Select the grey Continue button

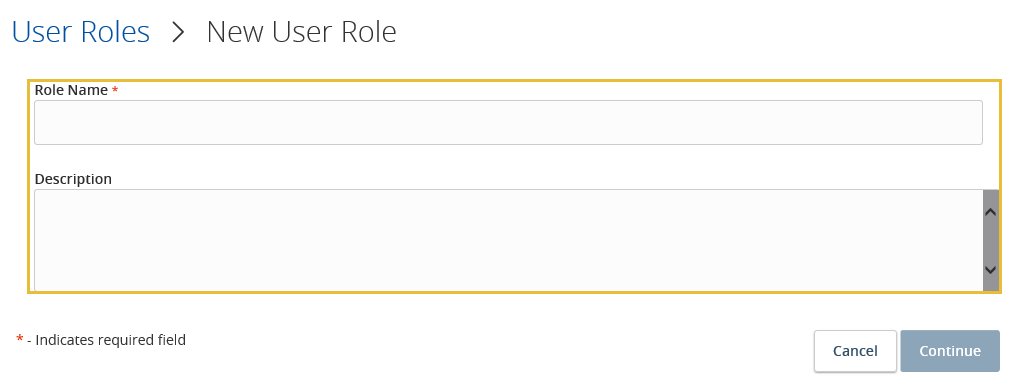(950, 351)
